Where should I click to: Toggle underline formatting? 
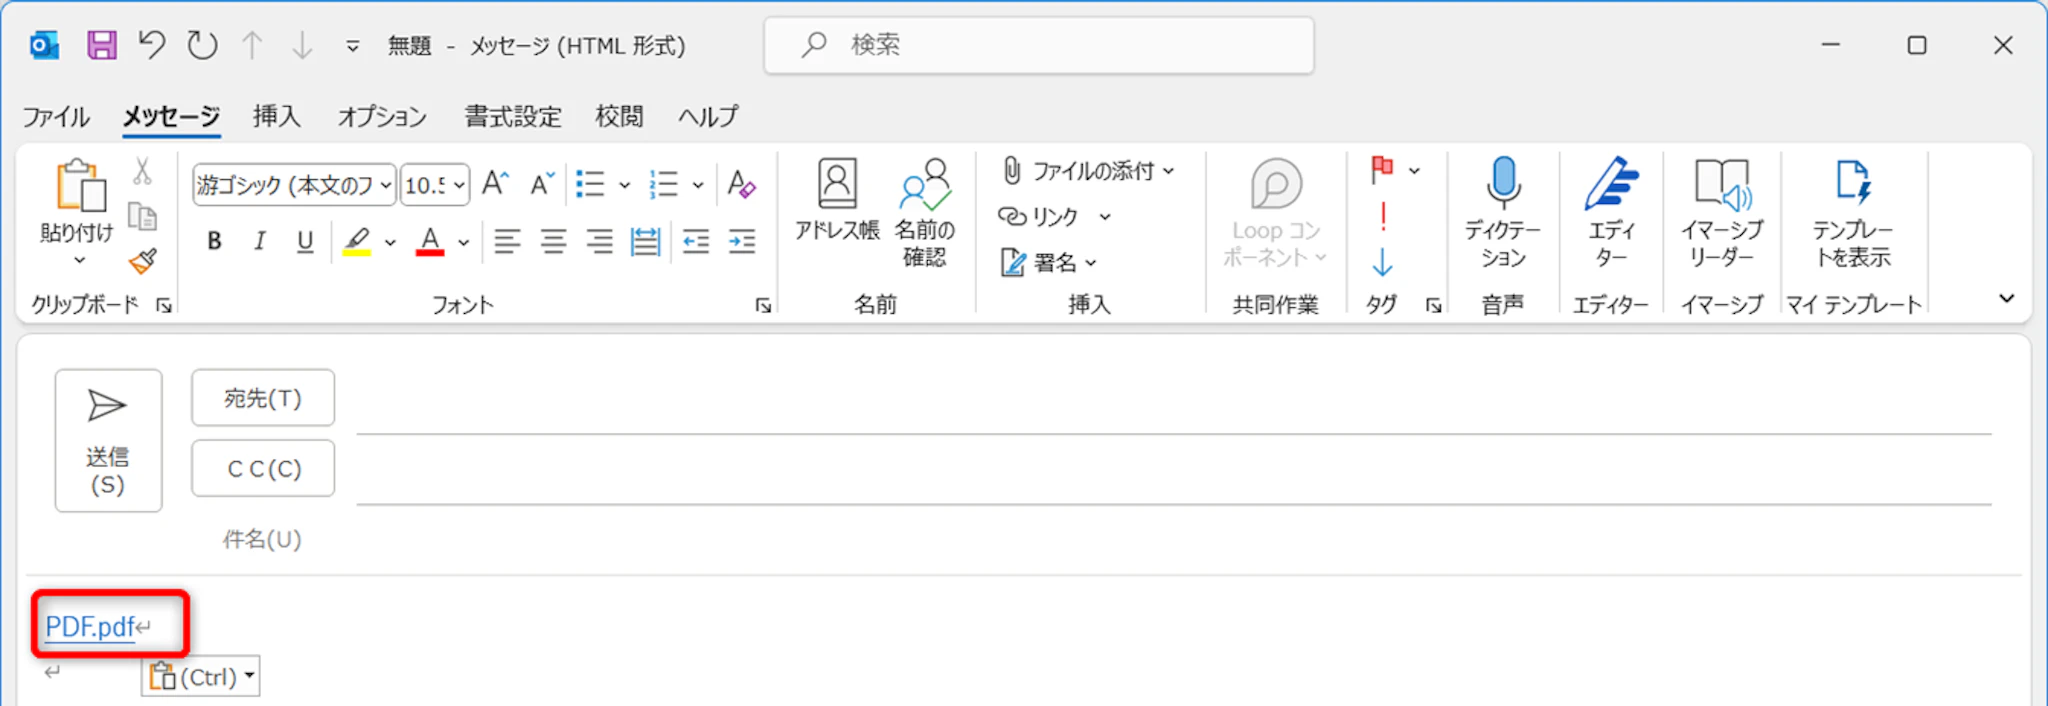pos(305,241)
